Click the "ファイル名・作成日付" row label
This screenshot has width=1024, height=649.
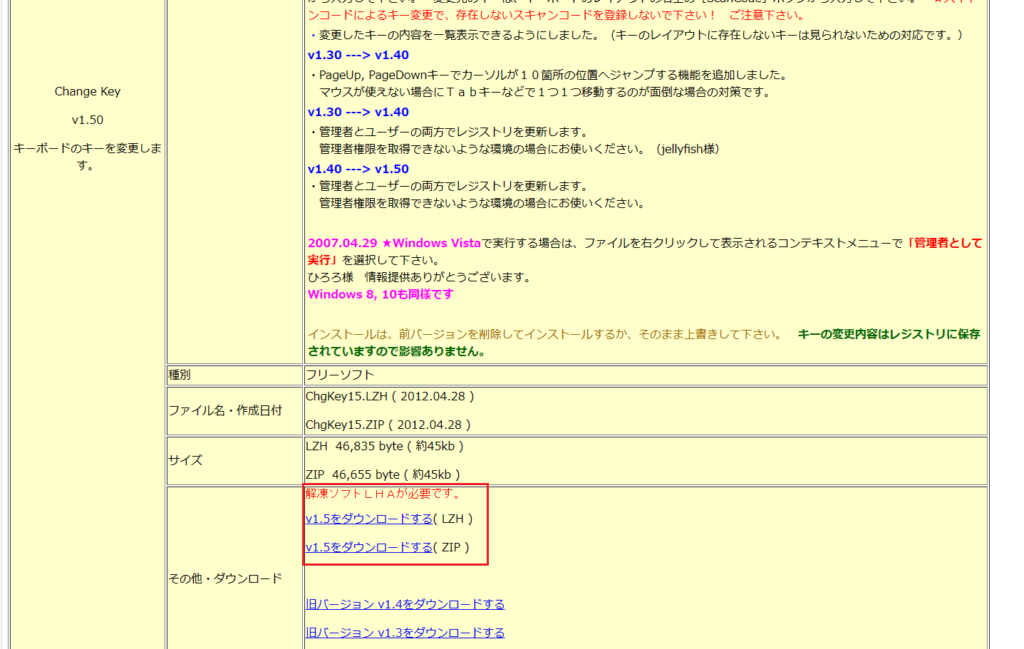pyautogui.click(x=225, y=411)
